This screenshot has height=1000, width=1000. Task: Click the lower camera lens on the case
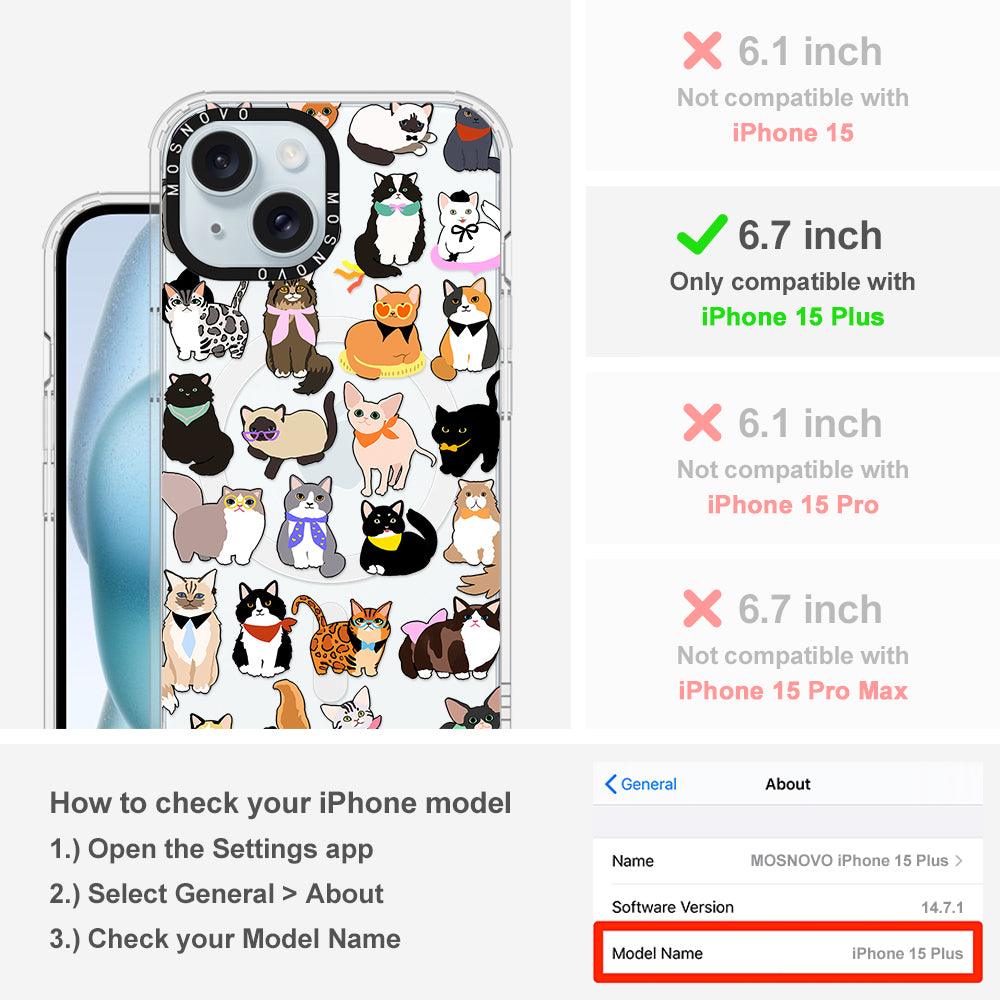pos(282,221)
